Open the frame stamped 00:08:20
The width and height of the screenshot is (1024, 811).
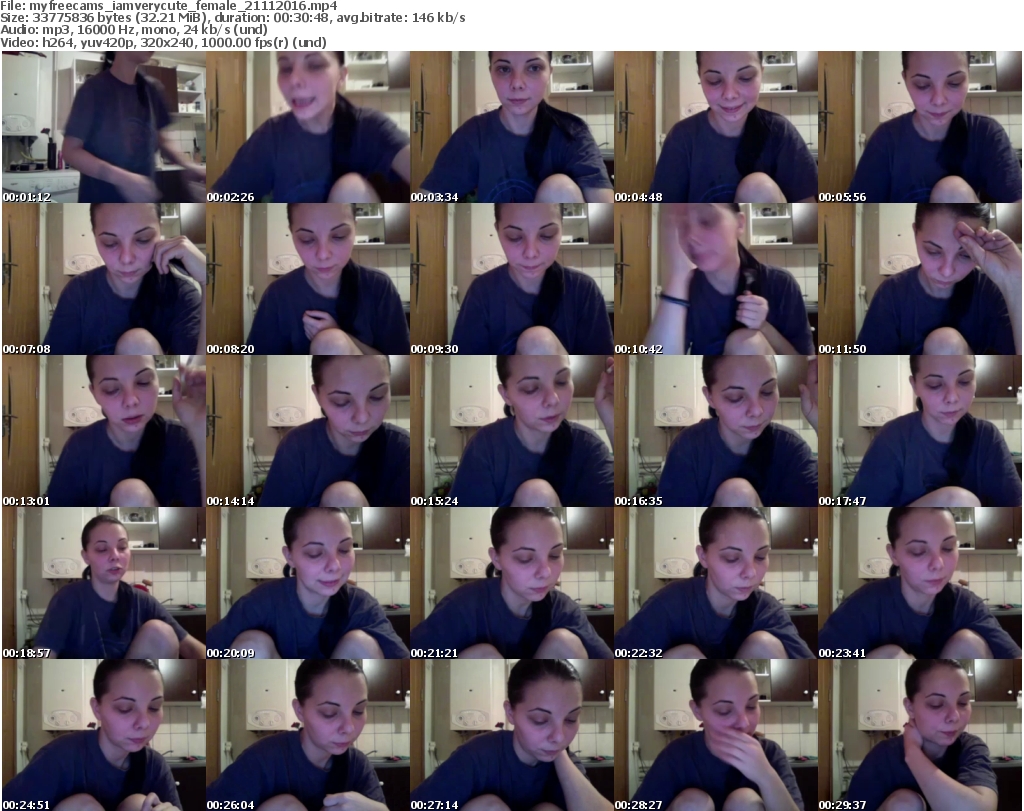pyautogui.click(x=308, y=279)
